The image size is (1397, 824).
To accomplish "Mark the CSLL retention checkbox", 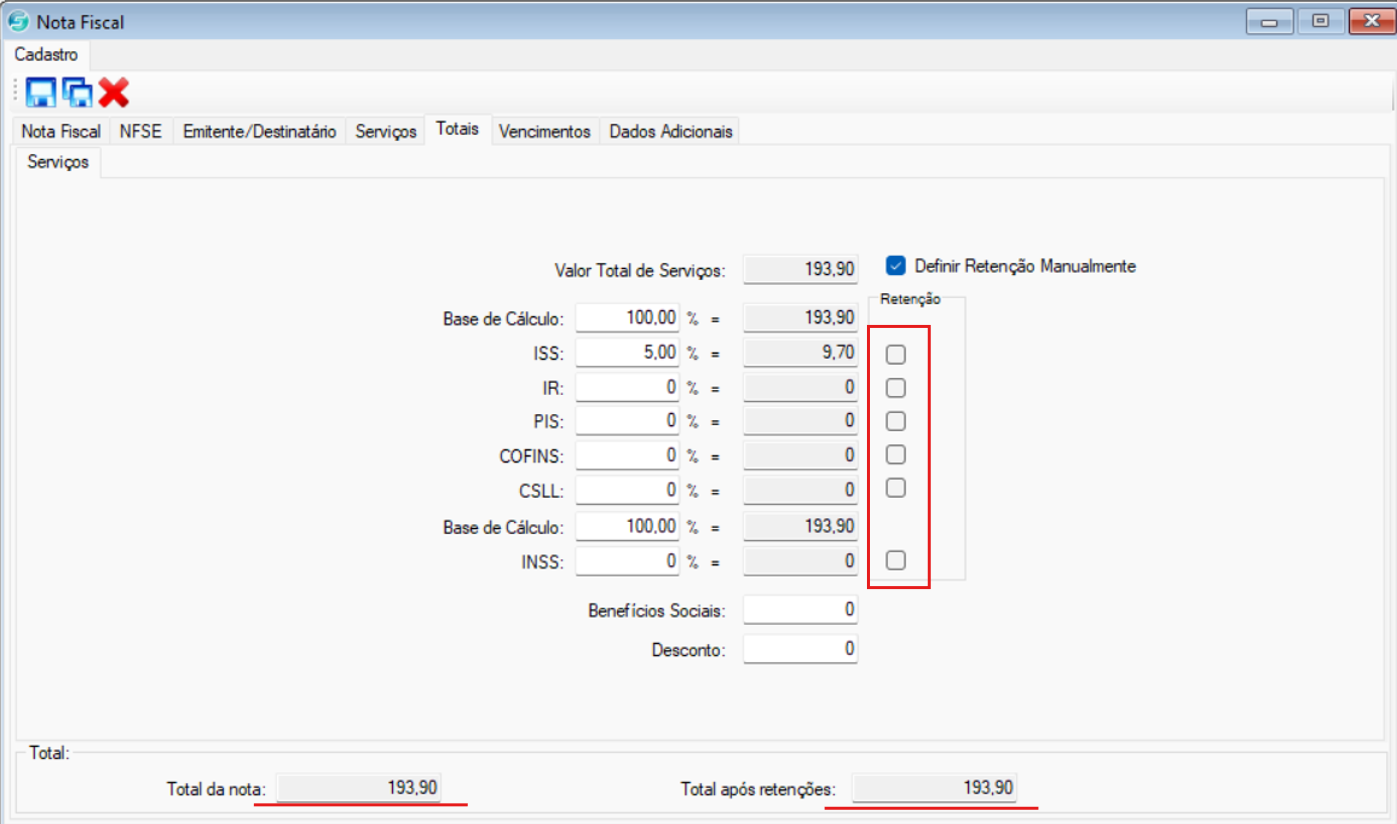I will pos(896,488).
